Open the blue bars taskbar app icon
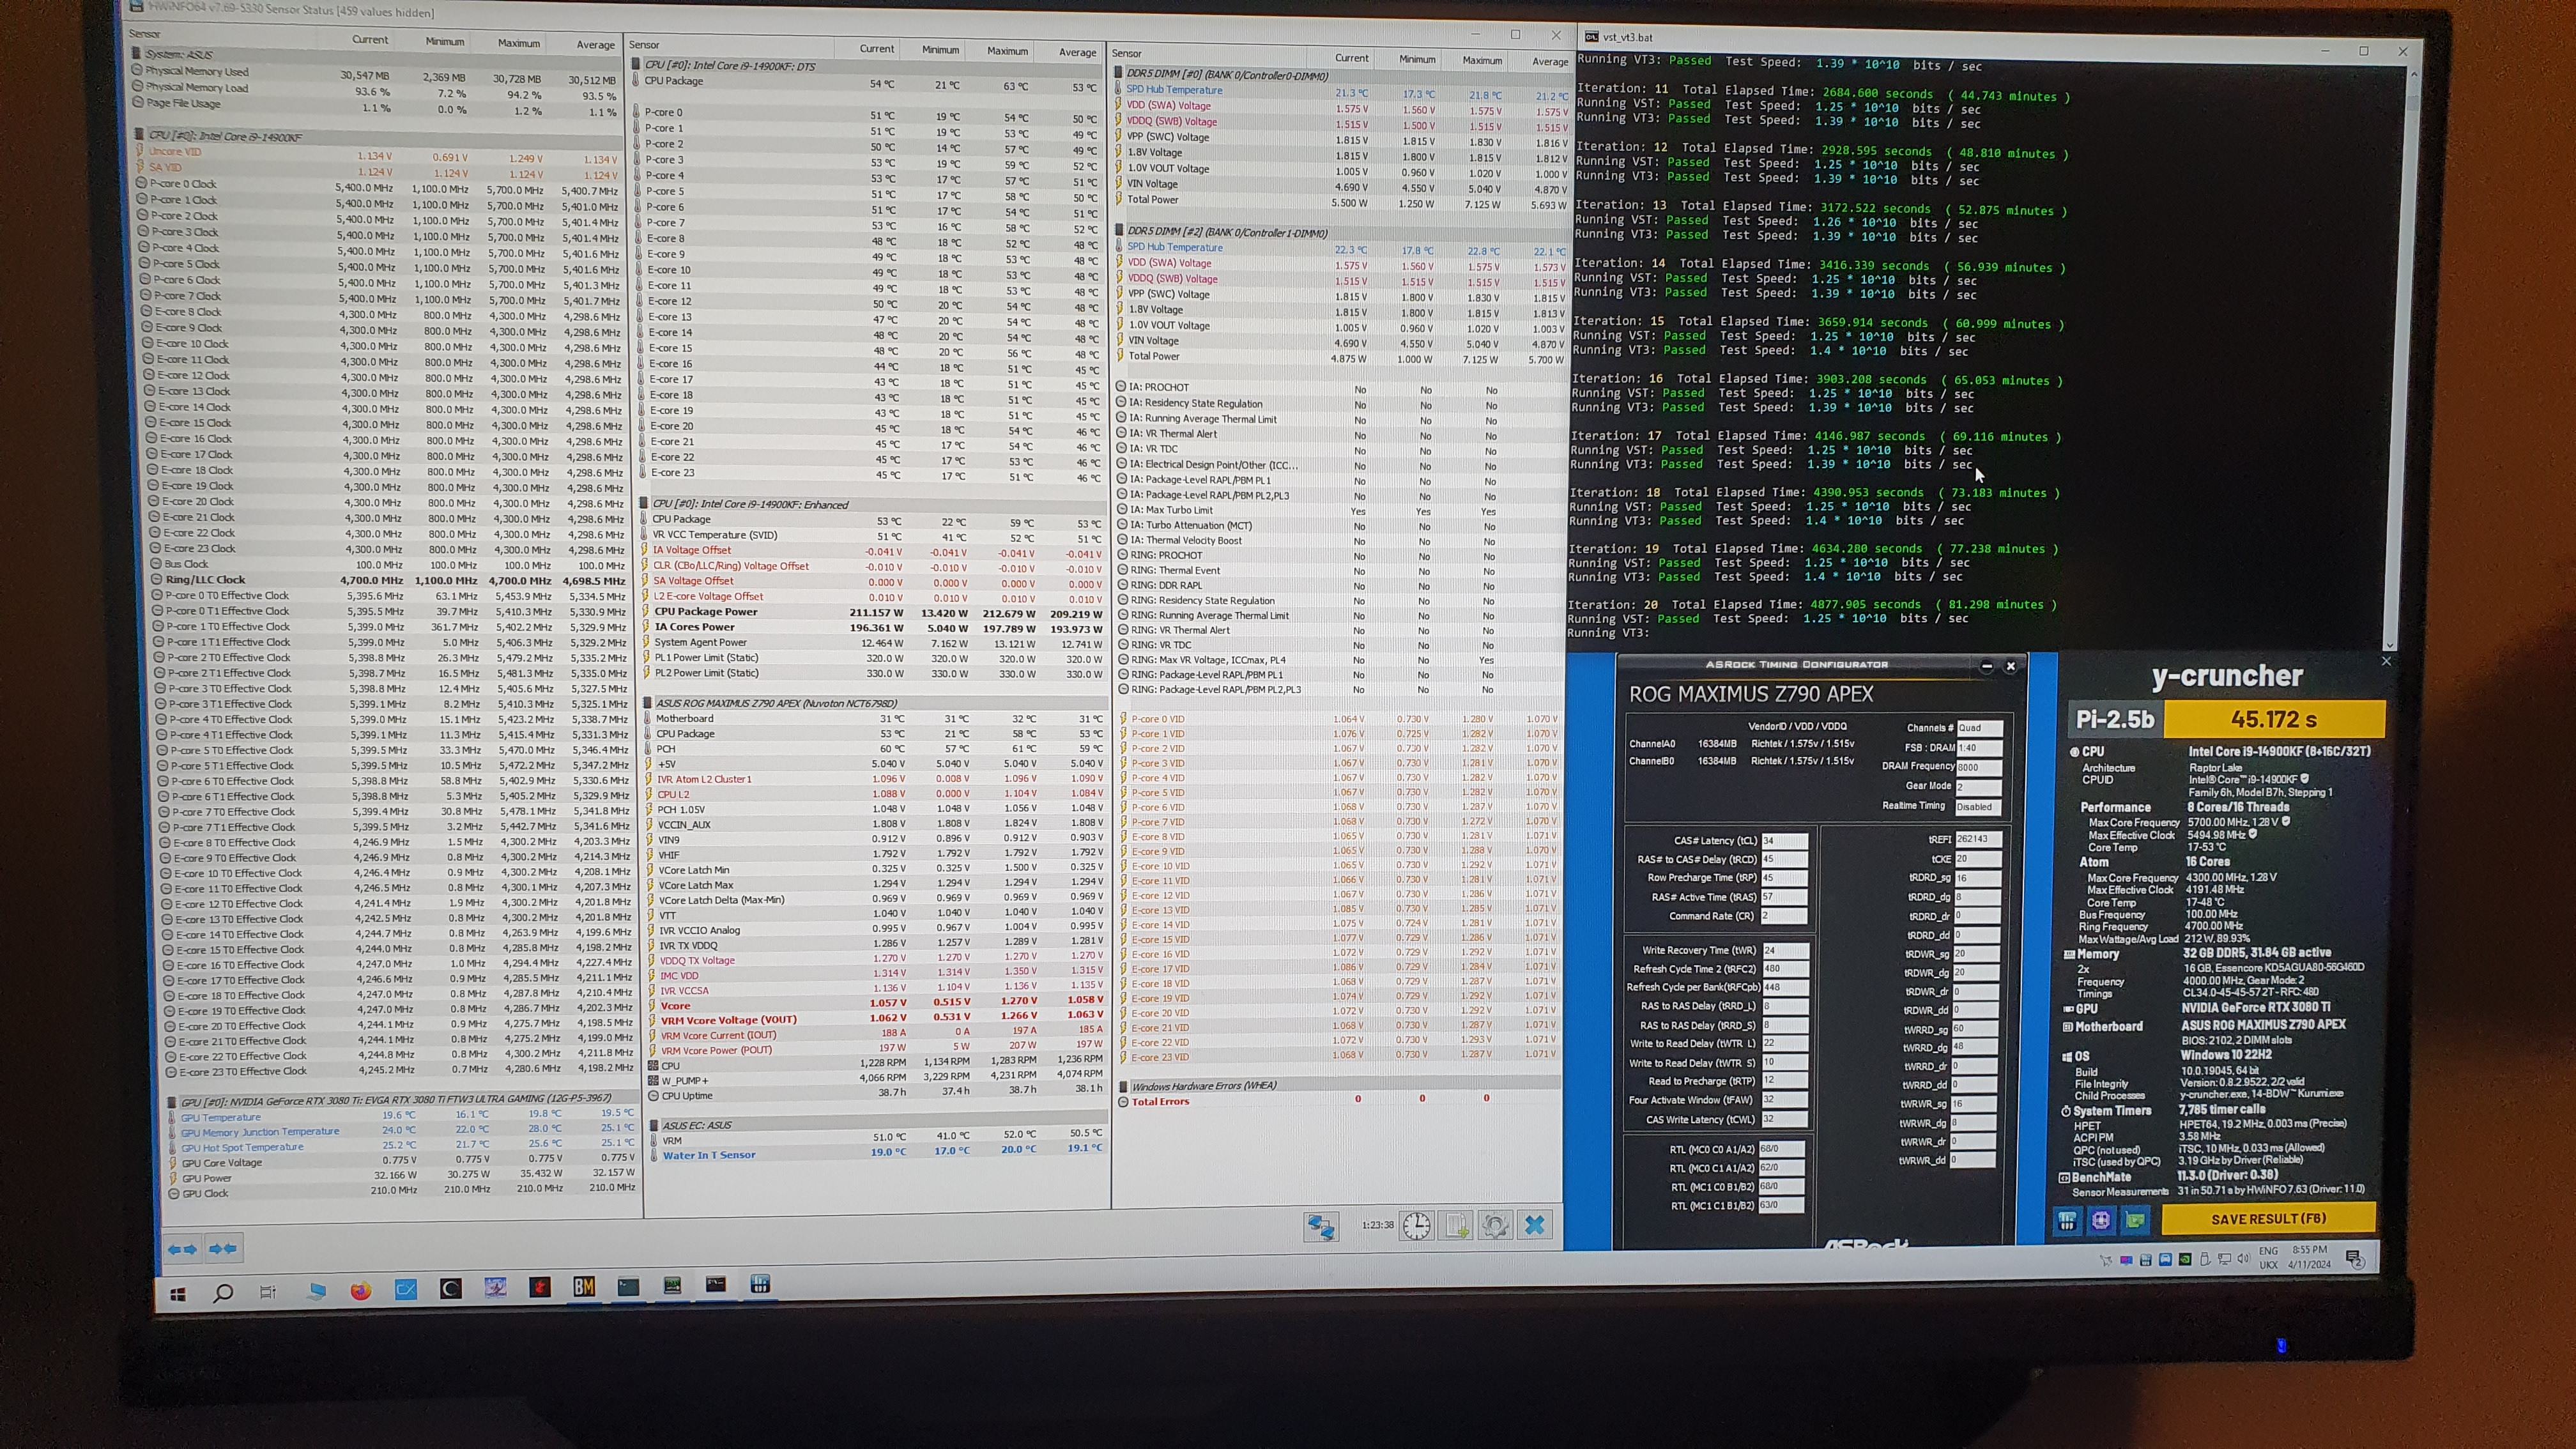Image resolution: width=2576 pixels, height=1449 pixels. pyautogui.click(x=760, y=1284)
